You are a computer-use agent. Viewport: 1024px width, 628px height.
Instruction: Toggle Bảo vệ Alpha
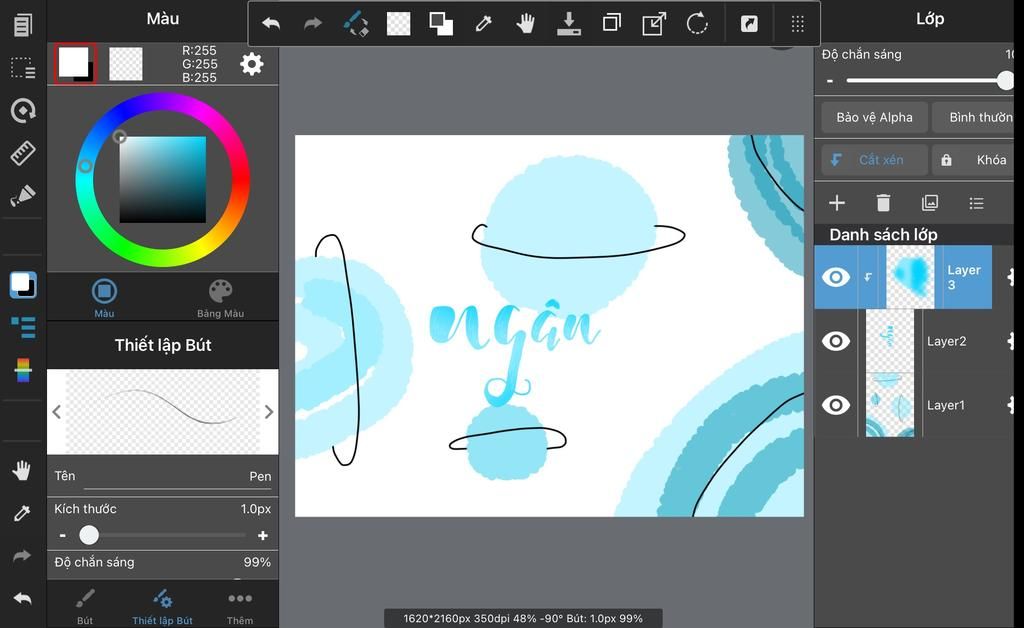coord(874,118)
